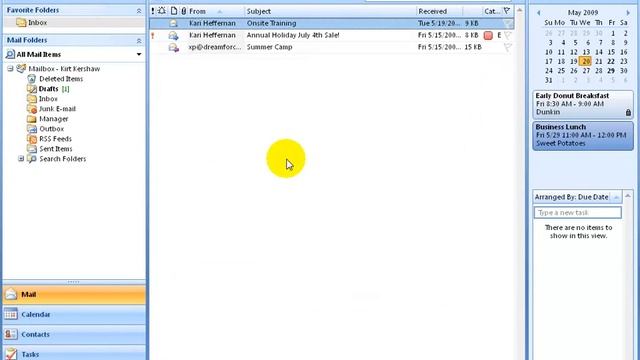Open the Search Folders icon

tap(32, 159)
